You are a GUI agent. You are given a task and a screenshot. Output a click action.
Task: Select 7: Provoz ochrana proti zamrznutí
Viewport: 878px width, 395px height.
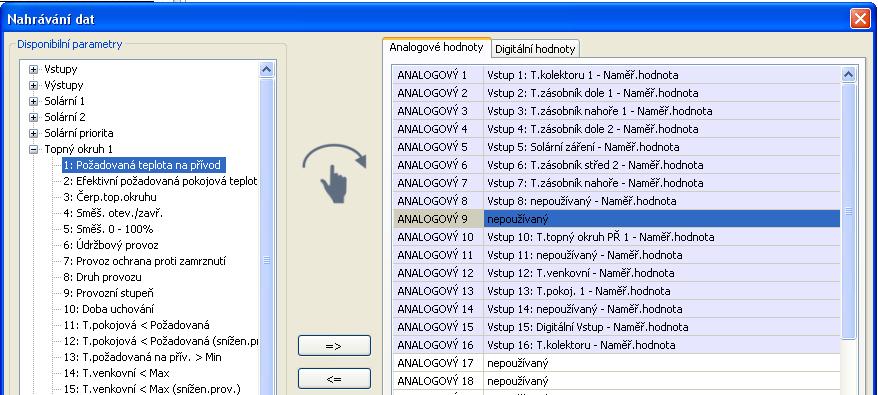pos(144,261)
